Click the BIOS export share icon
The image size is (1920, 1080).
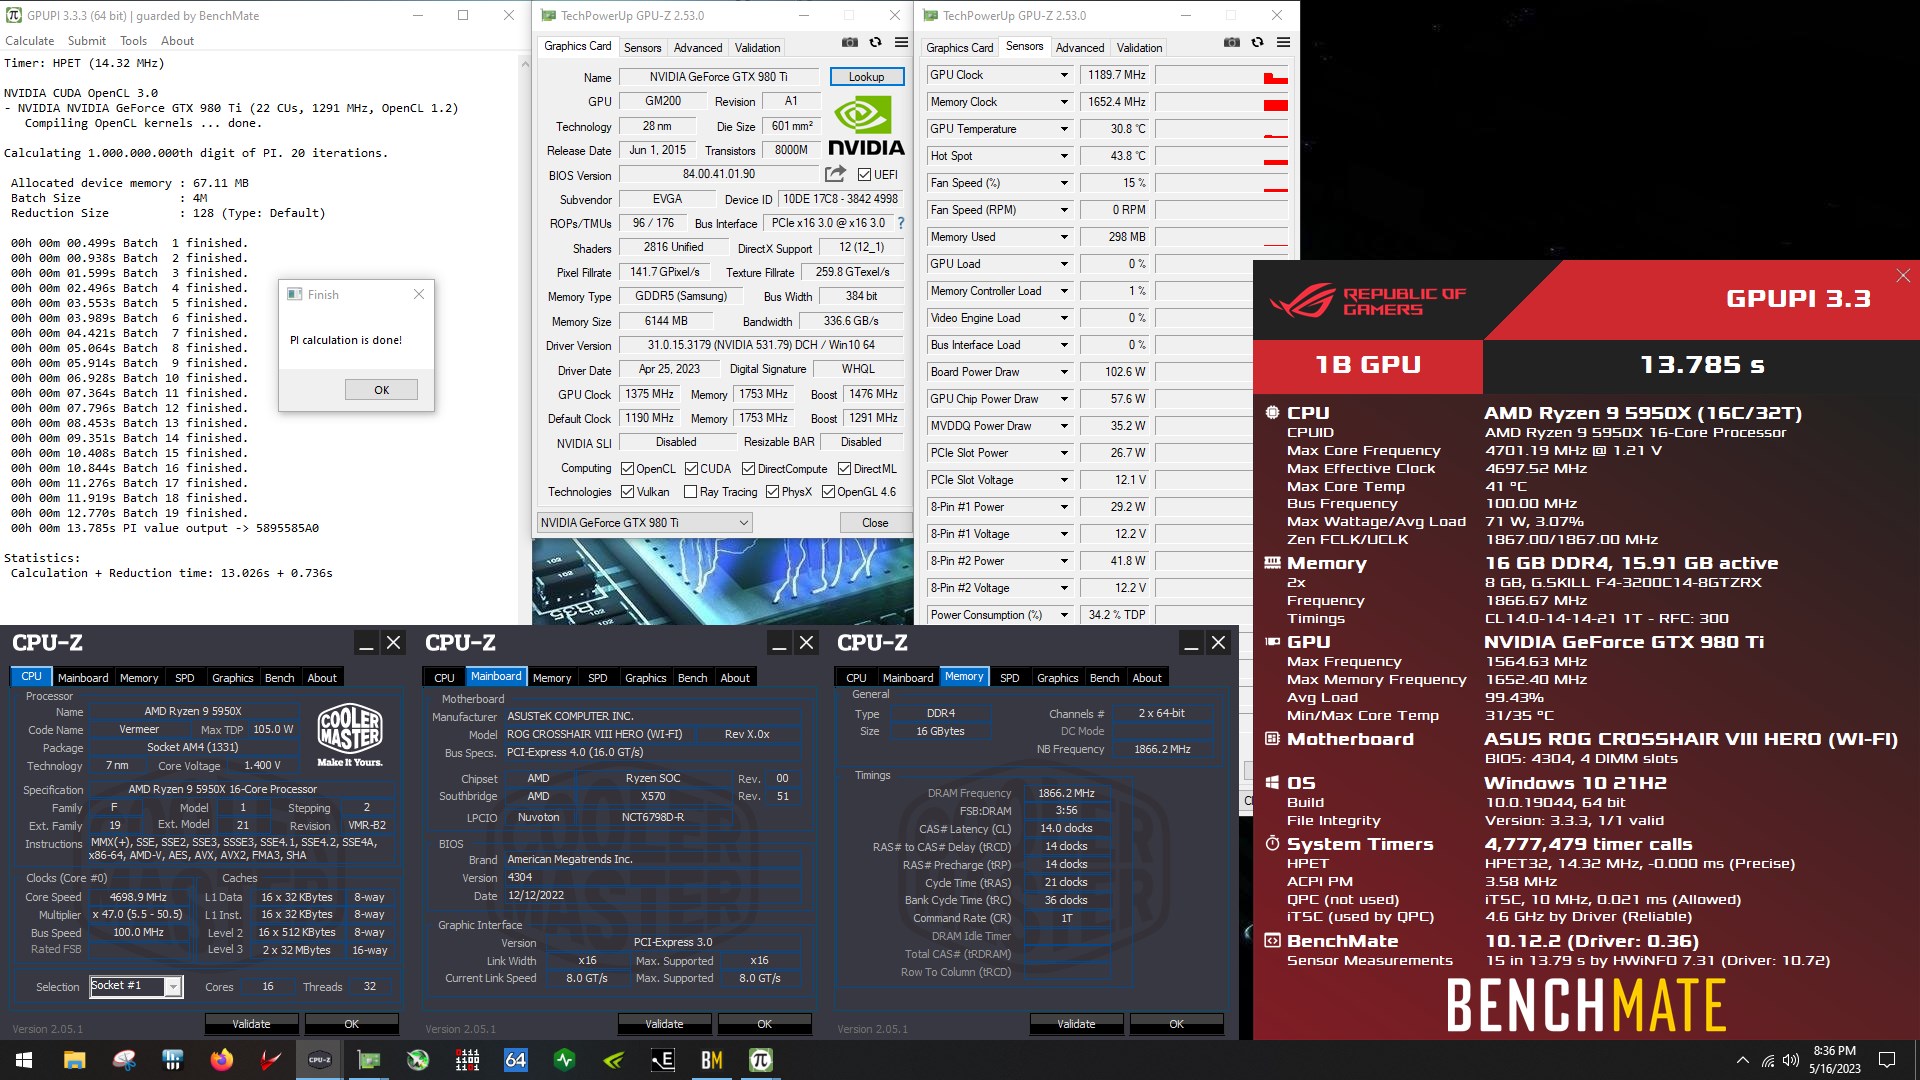835,174
